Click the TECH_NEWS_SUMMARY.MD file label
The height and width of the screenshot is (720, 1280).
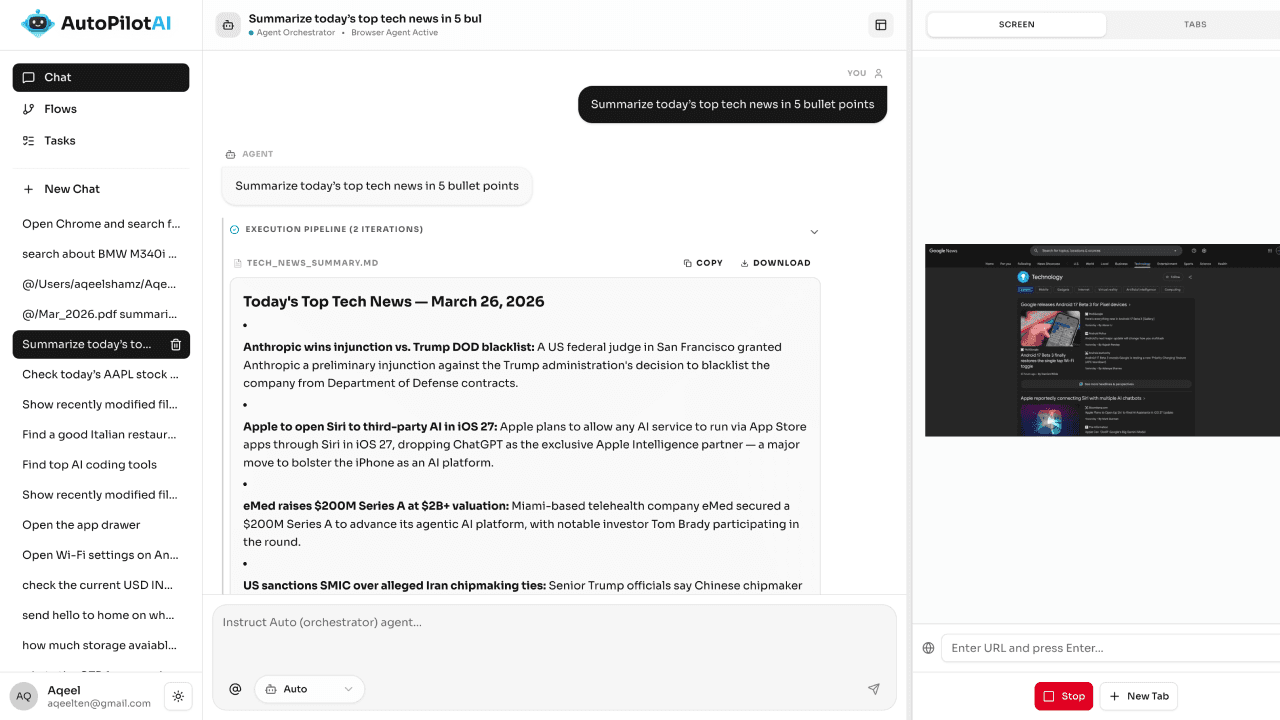click(306, 263)
